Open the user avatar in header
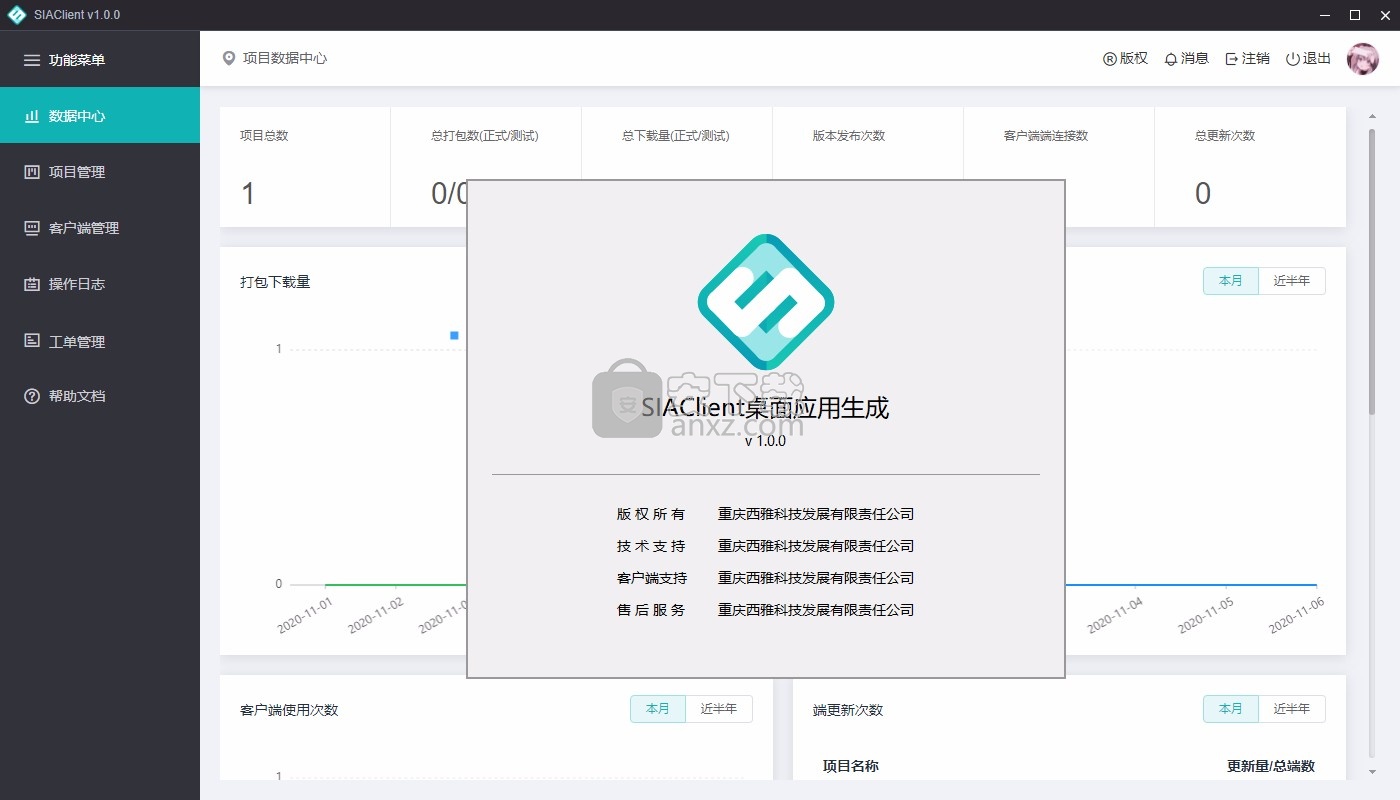The width and height of the screenshot is (1400, 800). point(1363,59)
